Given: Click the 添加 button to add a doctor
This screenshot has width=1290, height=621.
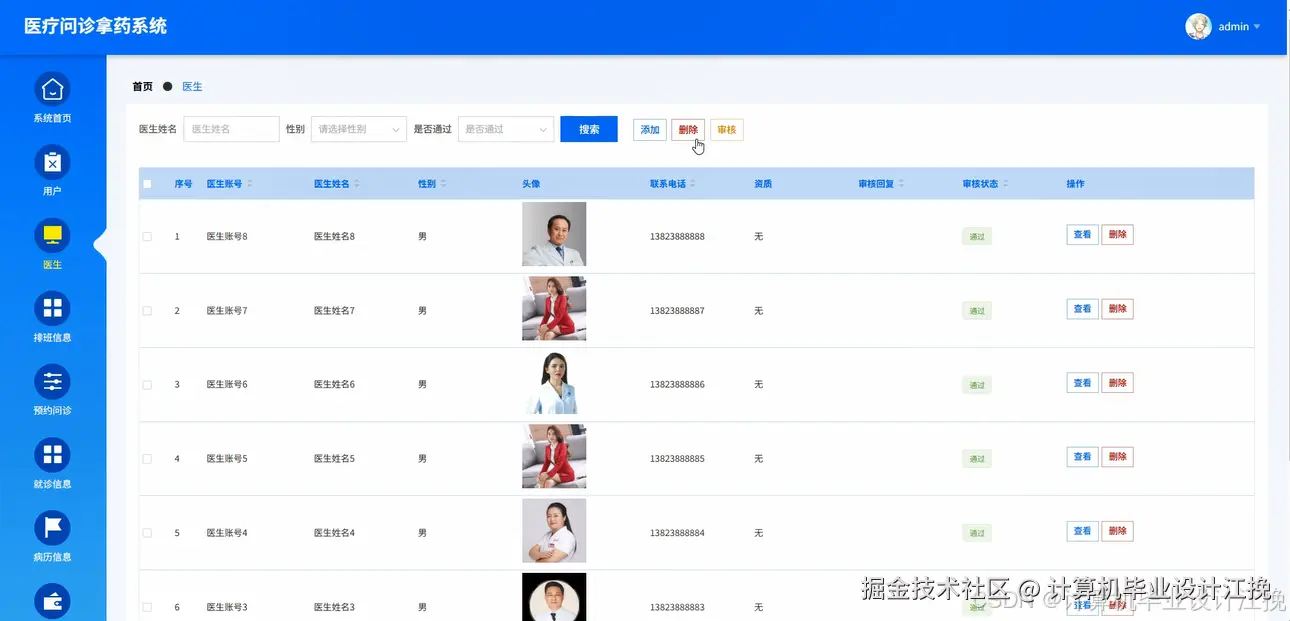Looking at the screenshot, I should [649, 129].
